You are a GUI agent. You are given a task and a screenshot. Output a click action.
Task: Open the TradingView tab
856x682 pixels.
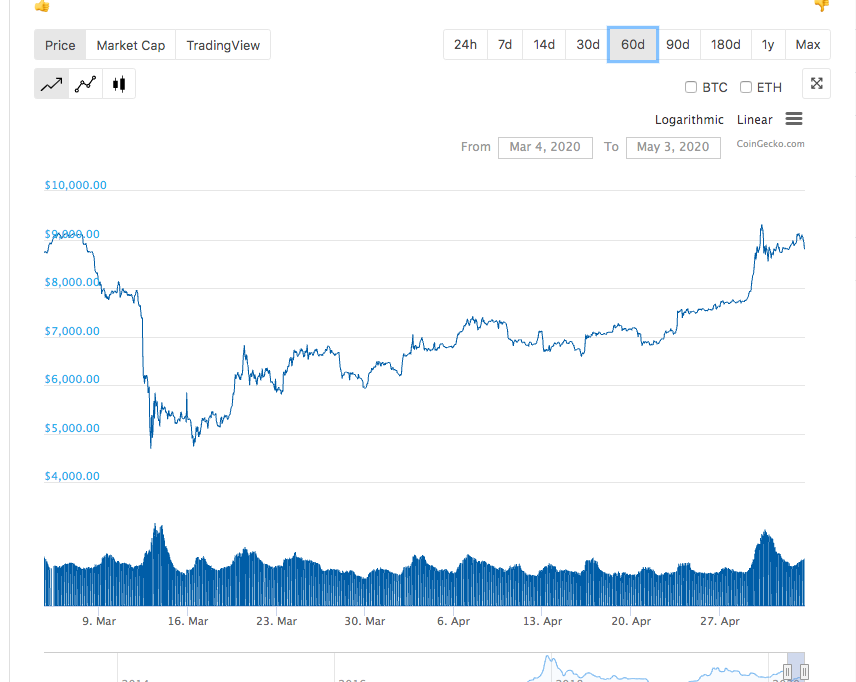point(223,45)
